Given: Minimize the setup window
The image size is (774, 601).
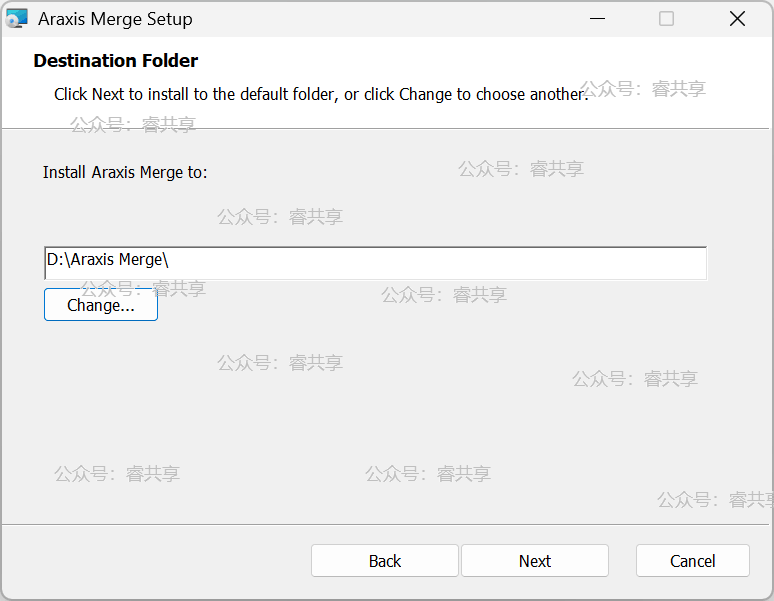Looking at the screenshot, I should (x=597, y=19).
